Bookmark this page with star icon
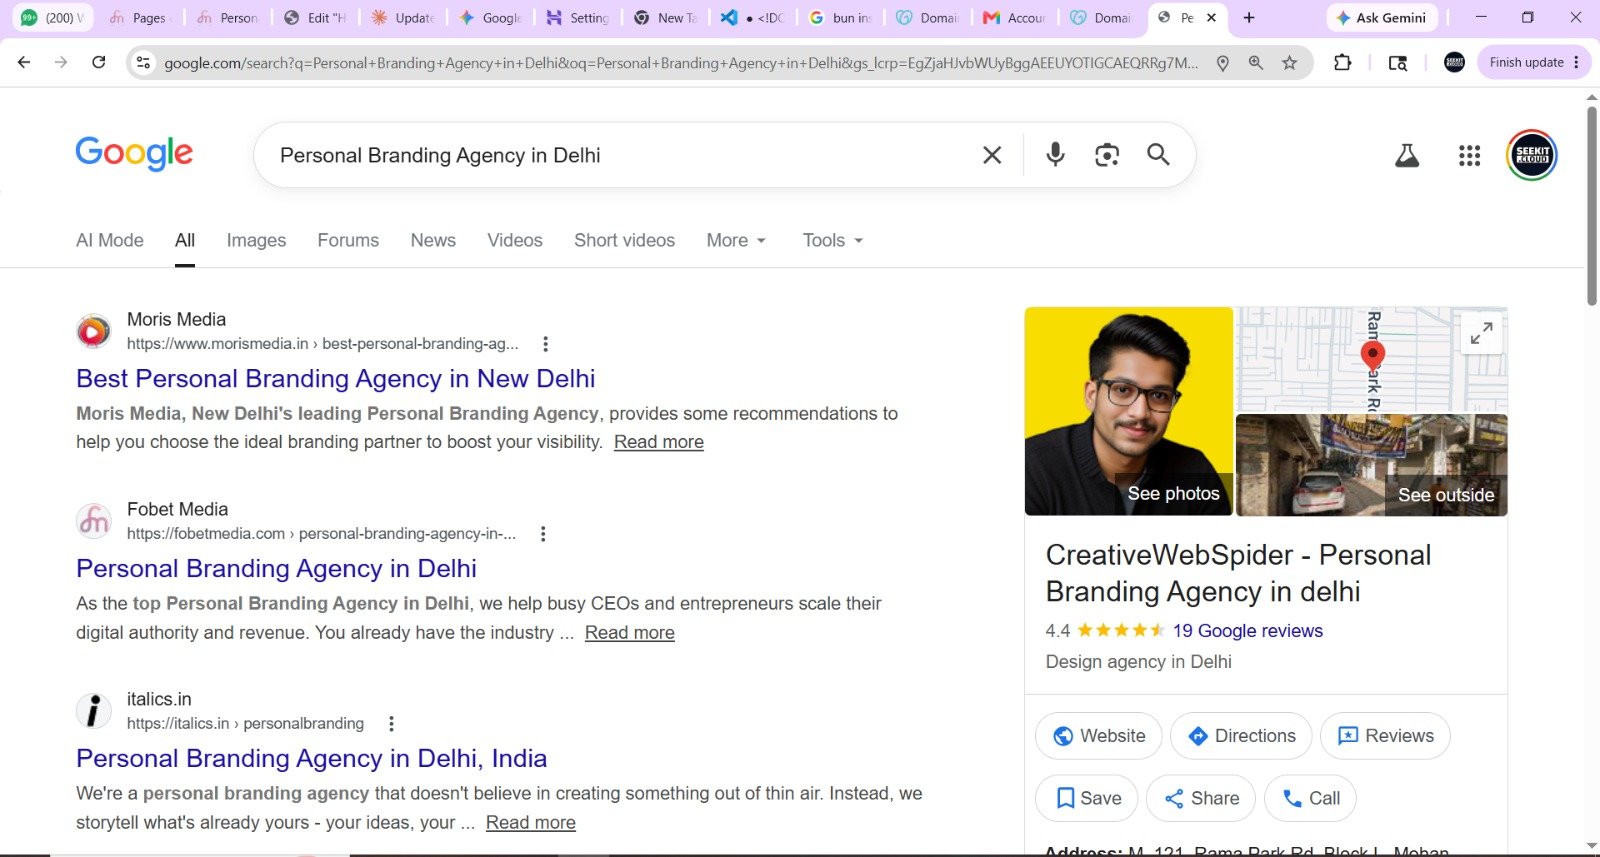Viewport: 1600px width, 857px height. [x=1290, y=63]
